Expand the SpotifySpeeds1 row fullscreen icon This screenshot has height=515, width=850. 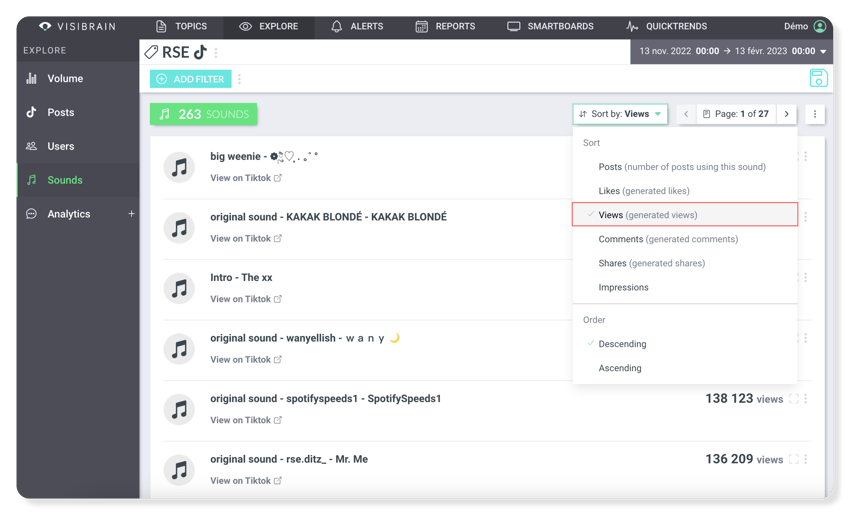coord(794,399)
